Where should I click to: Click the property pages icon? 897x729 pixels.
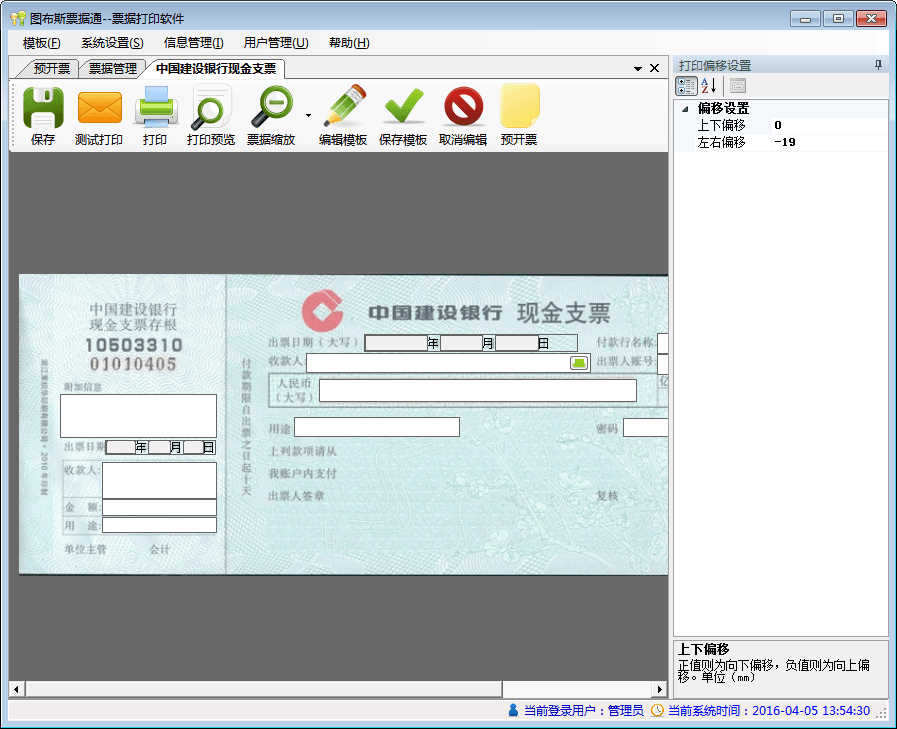click(x=738, y=86)
